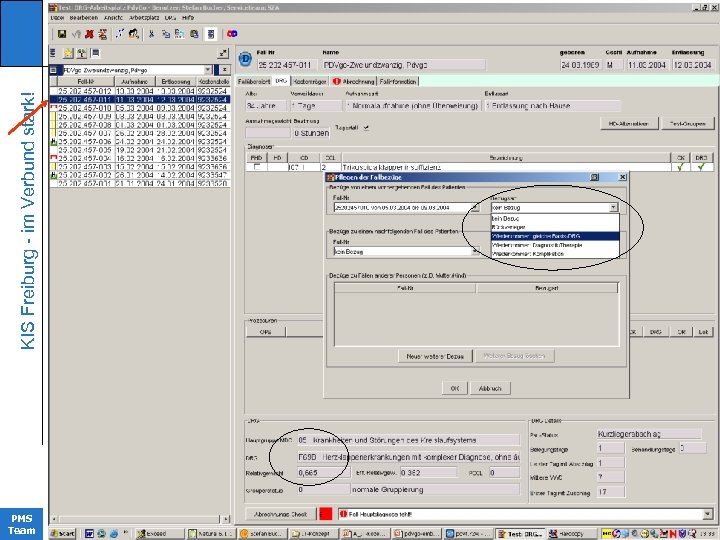720x540 pixels.
Task: Click the tree-structure icon in left panel
Action: (82, 53)
